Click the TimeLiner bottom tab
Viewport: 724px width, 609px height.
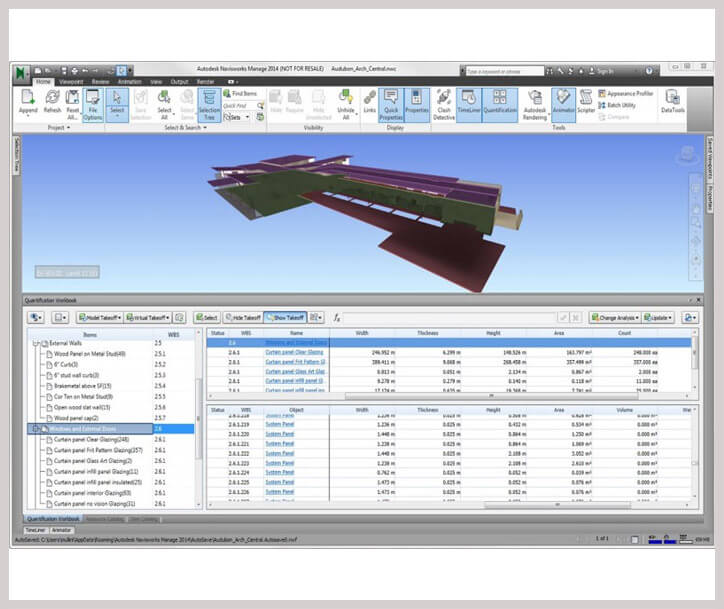[x=35, y=530]
